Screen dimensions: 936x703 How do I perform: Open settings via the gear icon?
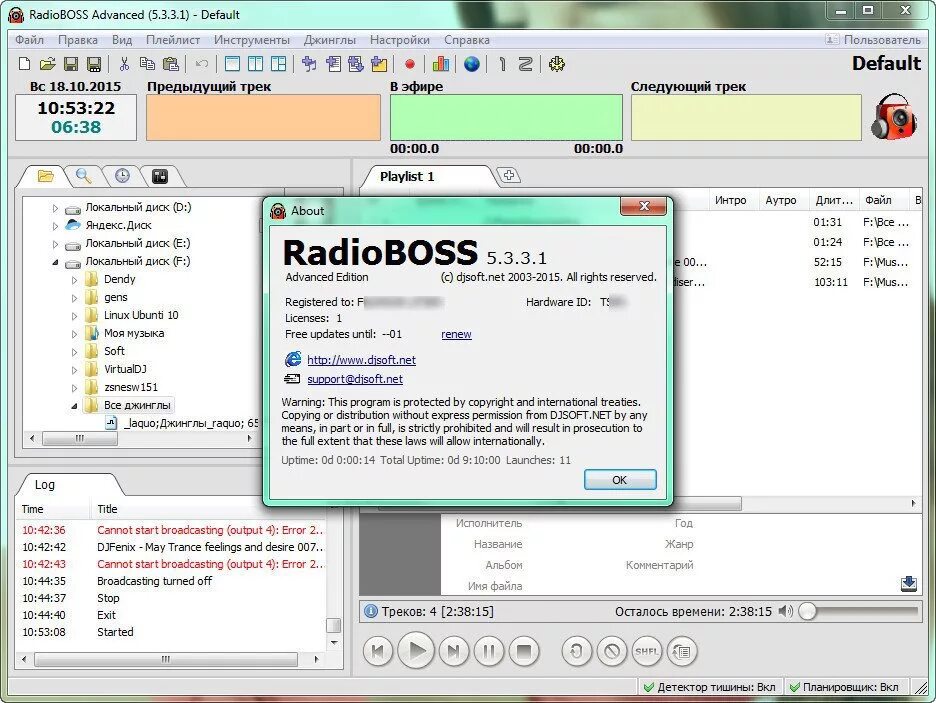tap(556, 64)
